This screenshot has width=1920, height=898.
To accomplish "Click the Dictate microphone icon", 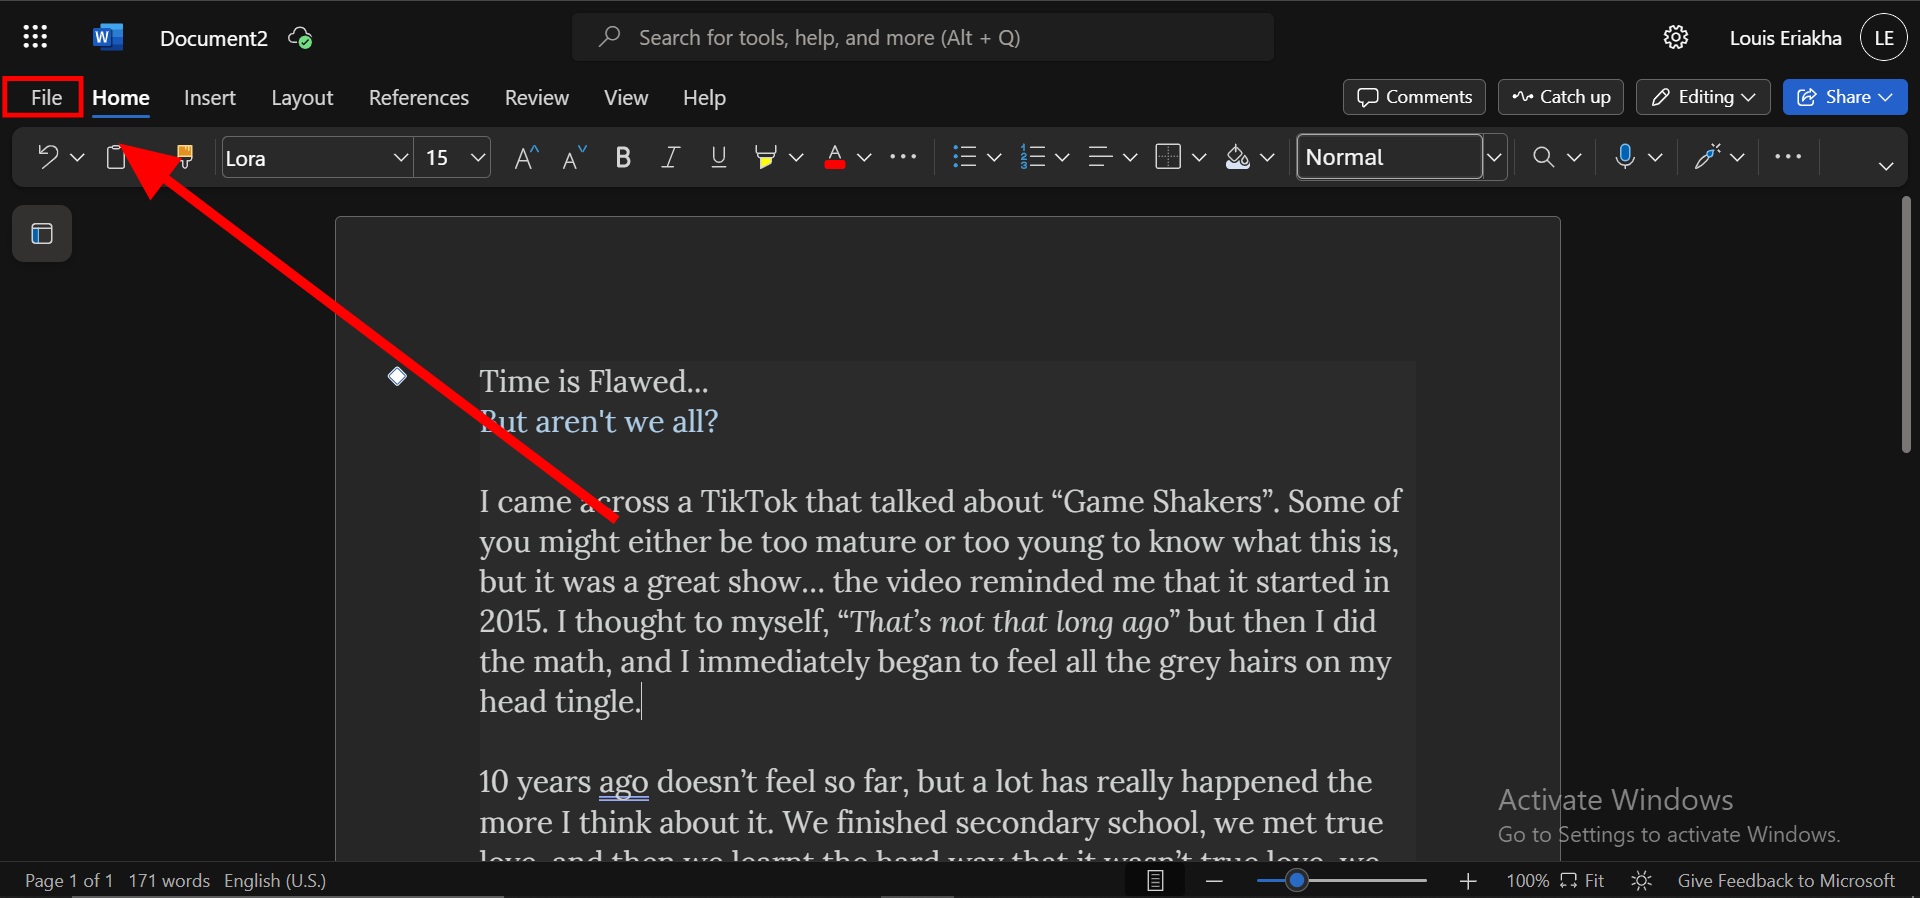I will pyautogui.click(x=1625, y=157).
